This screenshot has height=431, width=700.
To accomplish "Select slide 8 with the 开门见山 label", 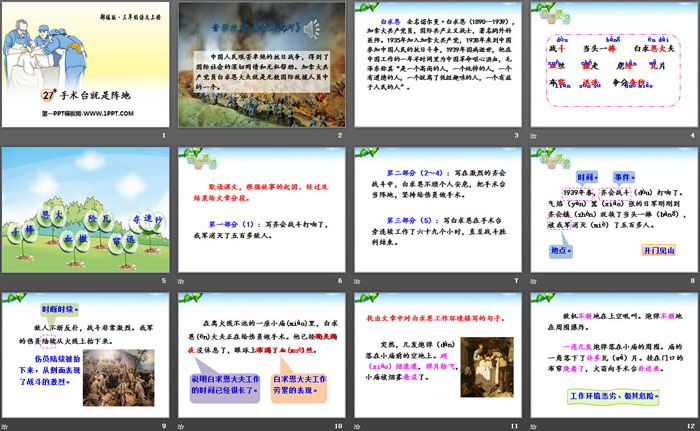I will tap(614, 210).
